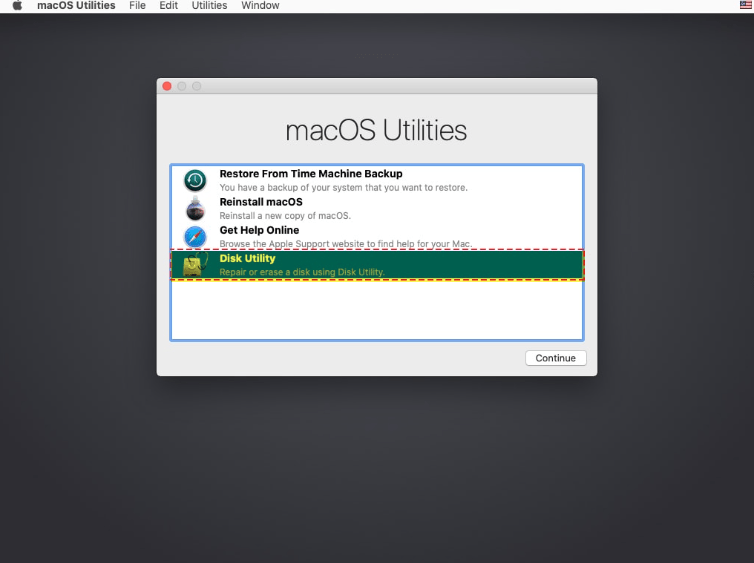Click 'You have a backup of your system' description

tap(343, 188)
